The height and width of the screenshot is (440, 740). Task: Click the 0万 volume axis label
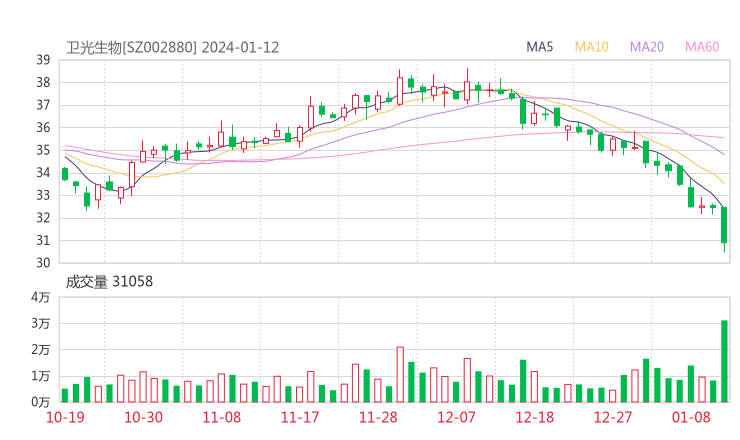click(41, 402)
